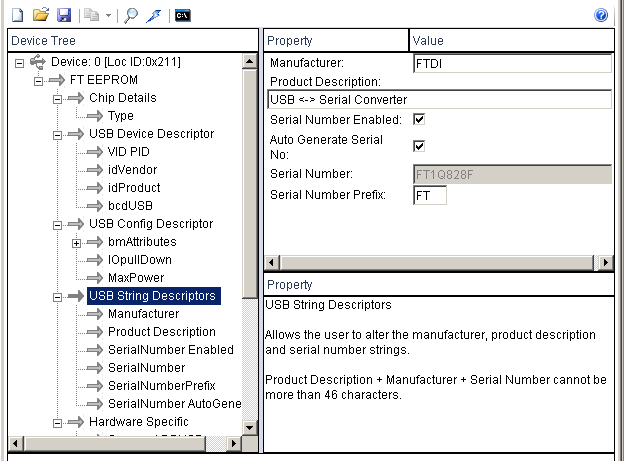This screenshot has width=624, height=461.
Task: Toggle the Auto Generate Serial No checkbox
Action: tap(419, 145)
